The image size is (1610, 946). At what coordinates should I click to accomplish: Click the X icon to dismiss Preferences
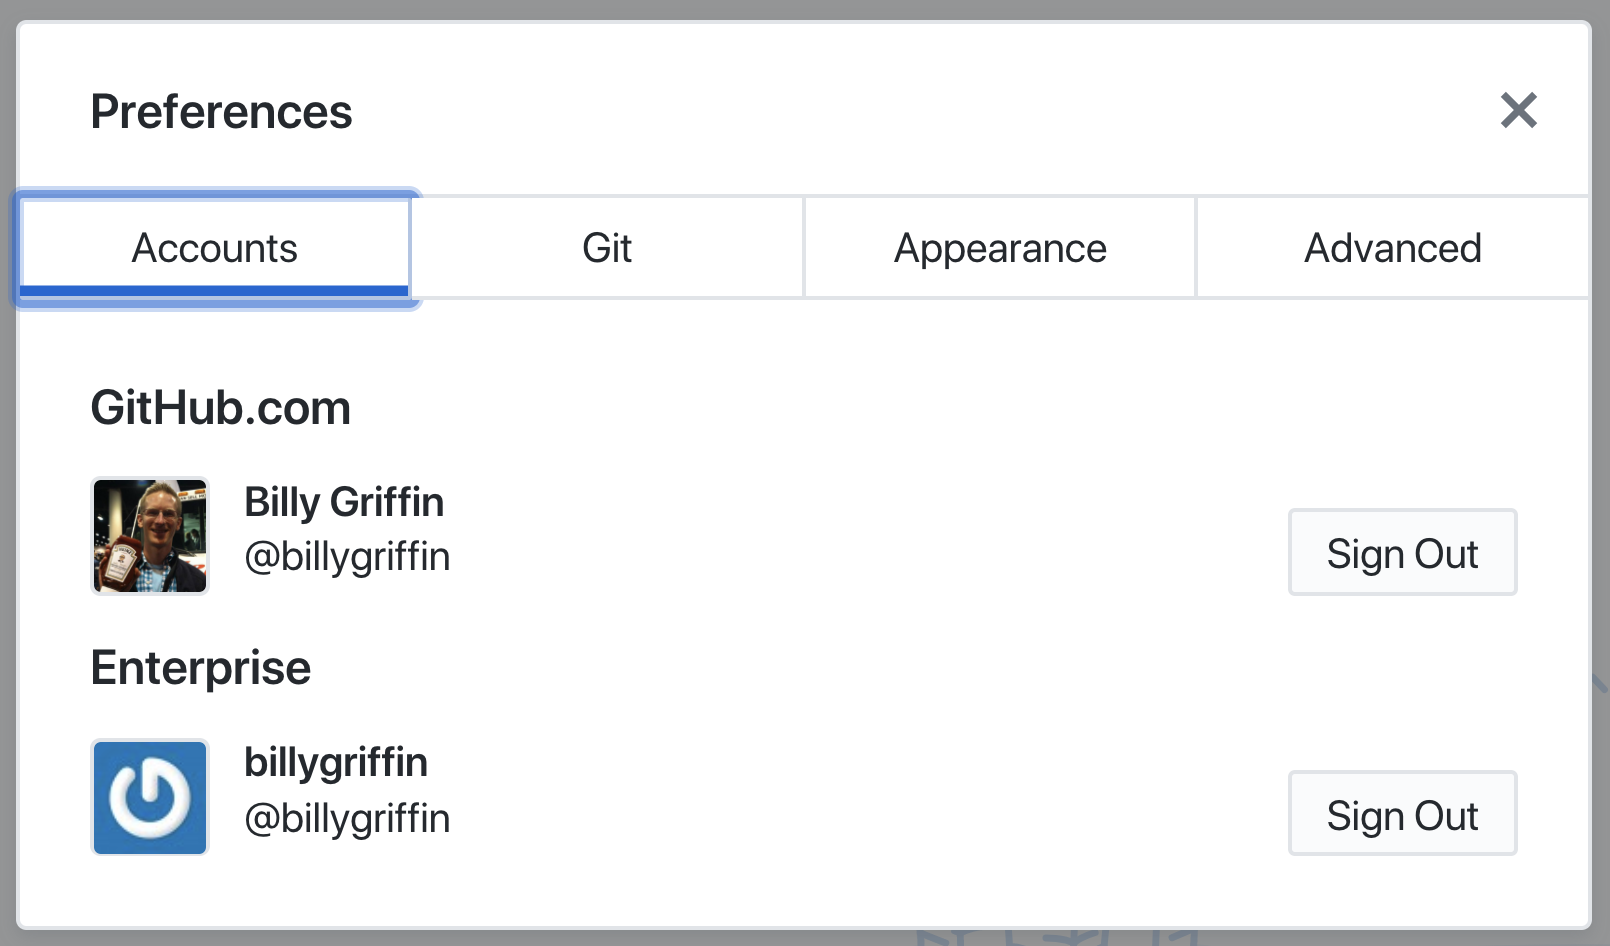coord(1518,111)
